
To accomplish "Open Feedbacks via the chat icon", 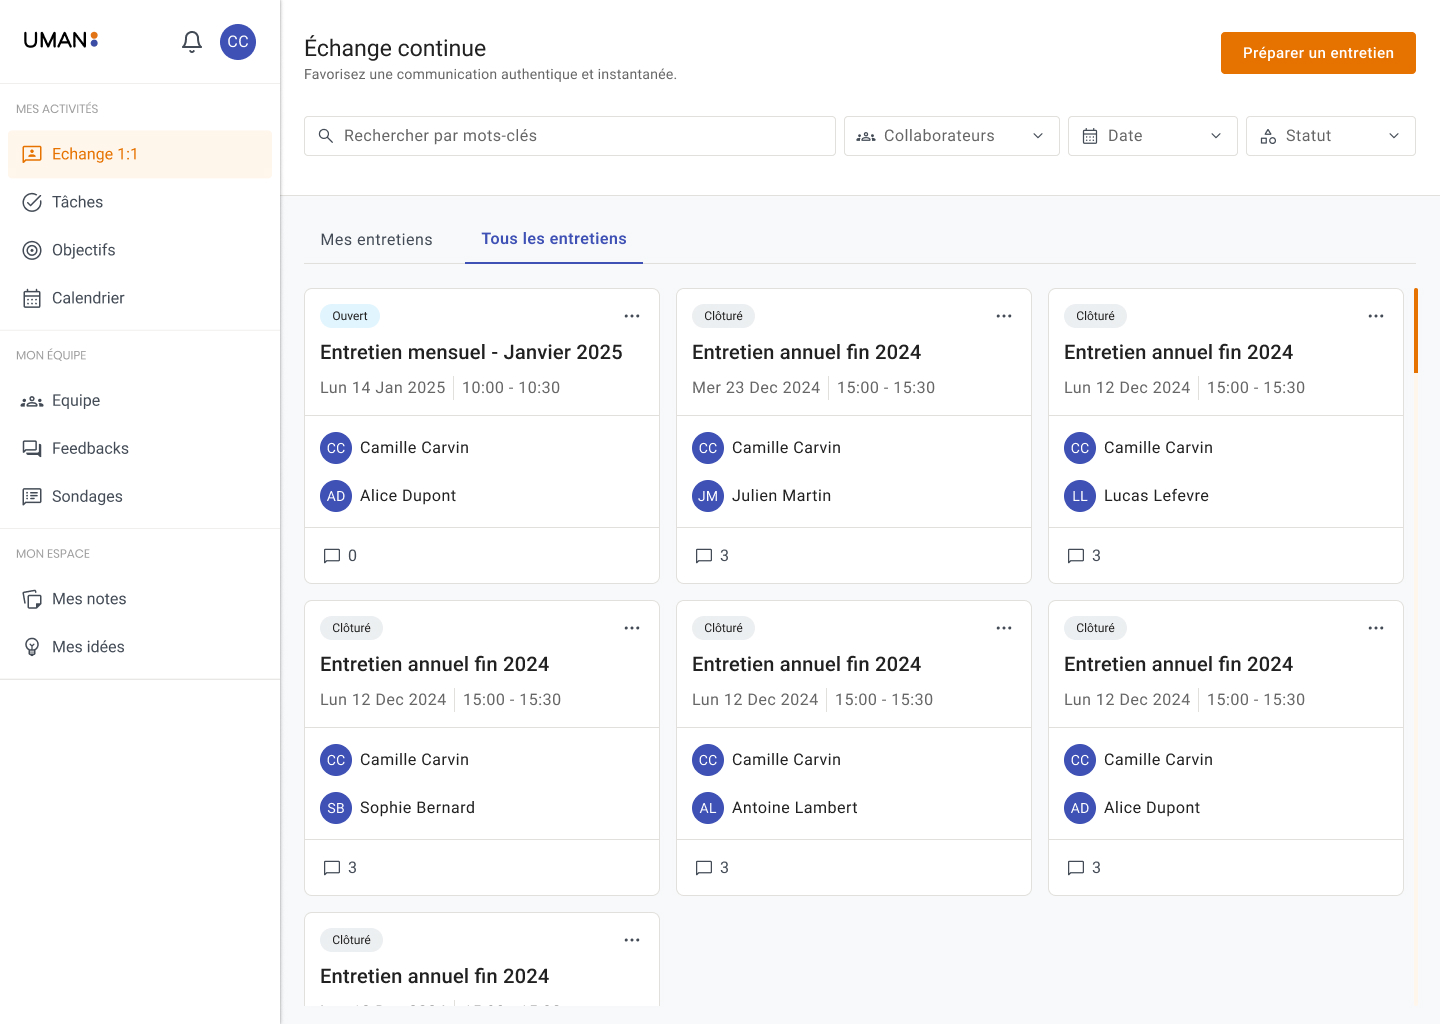I will pyautogui.click(x=31, y=448).
